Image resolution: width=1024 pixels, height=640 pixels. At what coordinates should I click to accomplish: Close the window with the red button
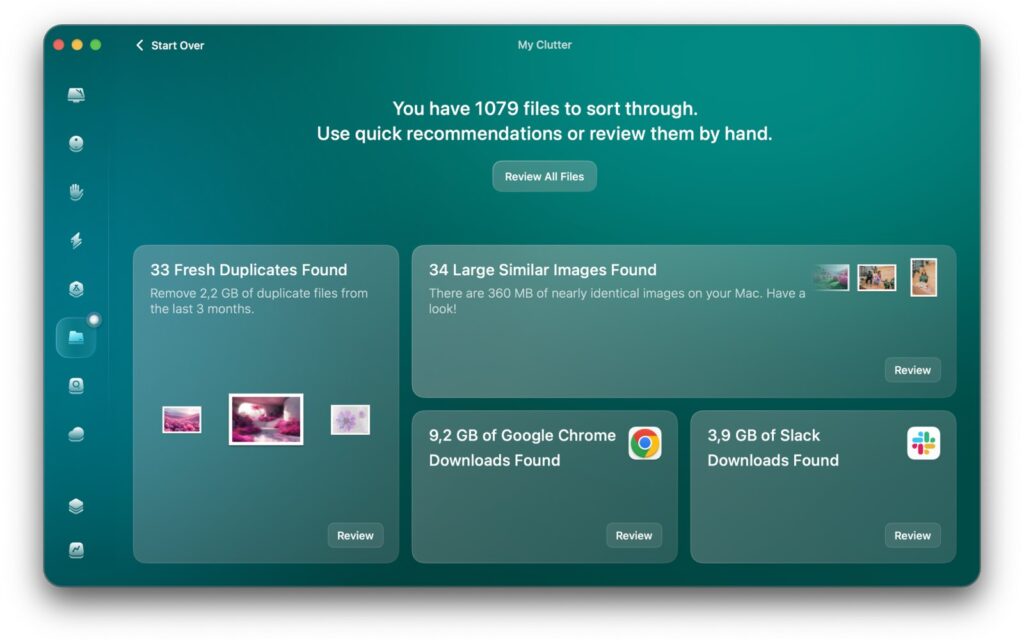point(59,44)
